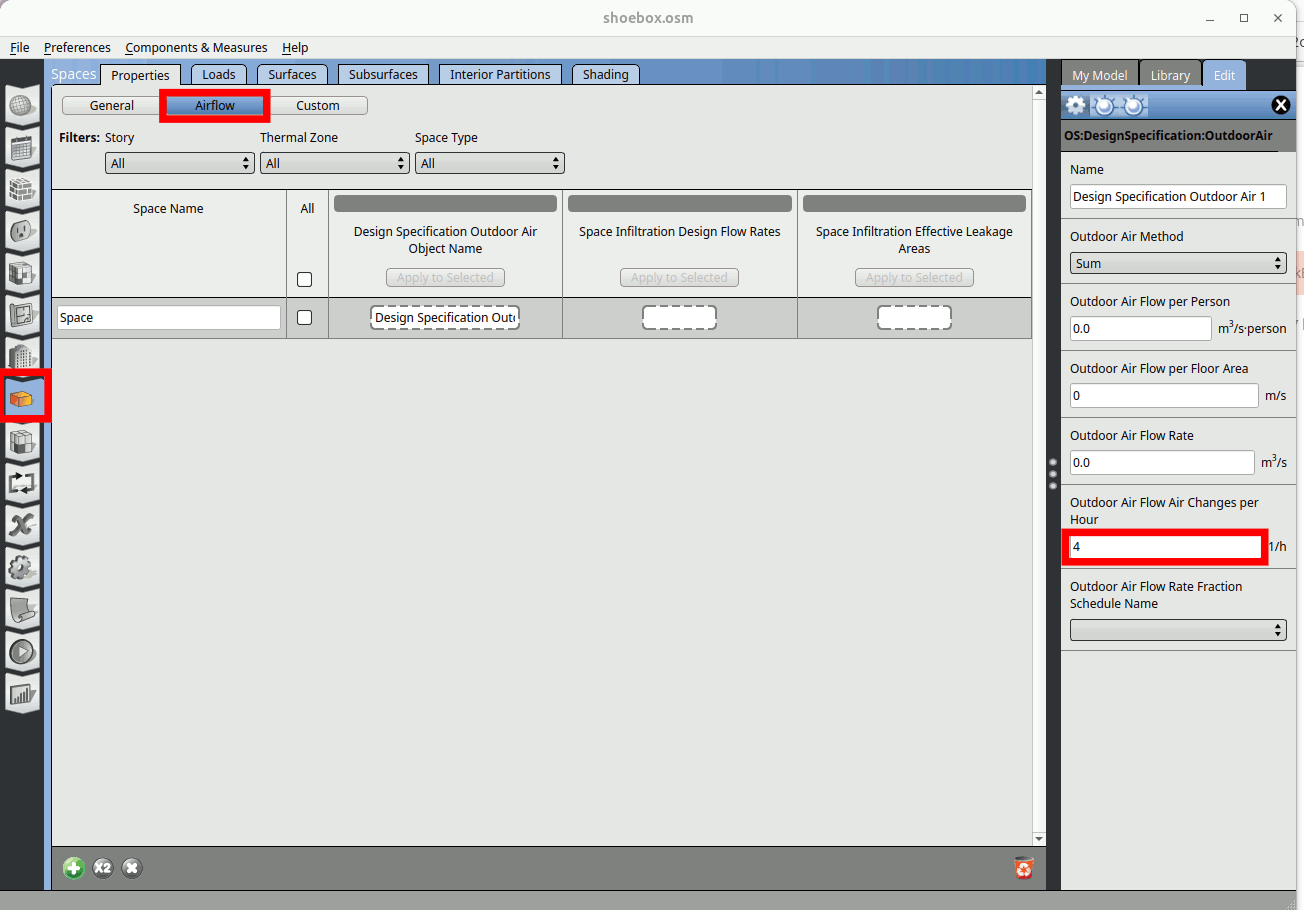Click the x2 duplicate object button
This screenshot has height=910, width=1304.
pos(103,868)
